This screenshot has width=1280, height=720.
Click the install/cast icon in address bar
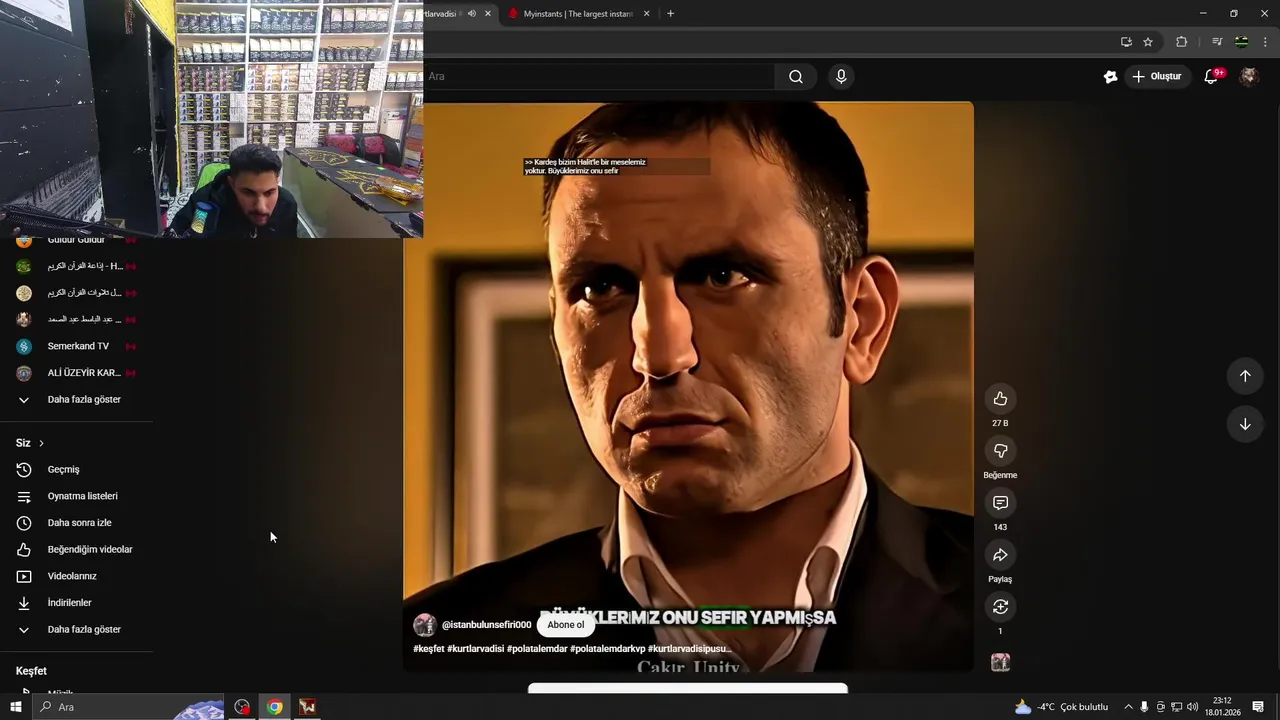coord(1126,42)
